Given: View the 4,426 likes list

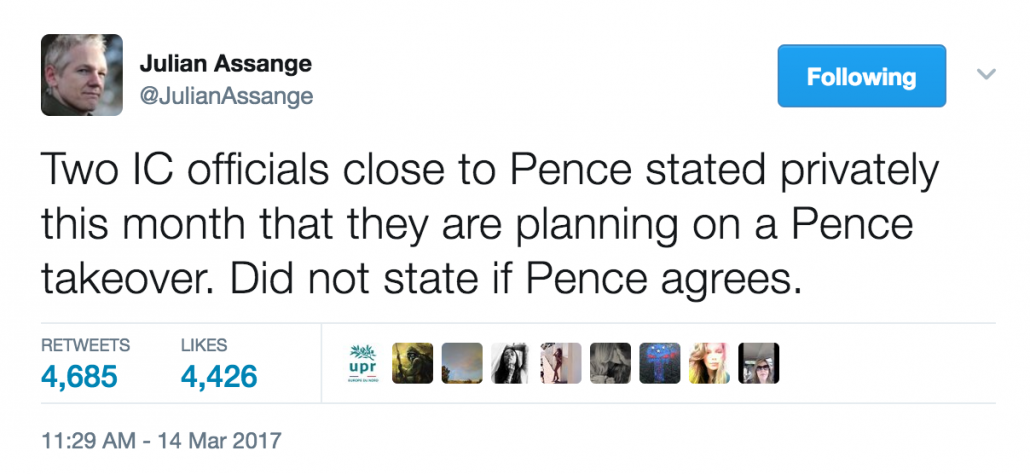Looking at the screenshot, I should pyautogui.click(x=219, y=377).
